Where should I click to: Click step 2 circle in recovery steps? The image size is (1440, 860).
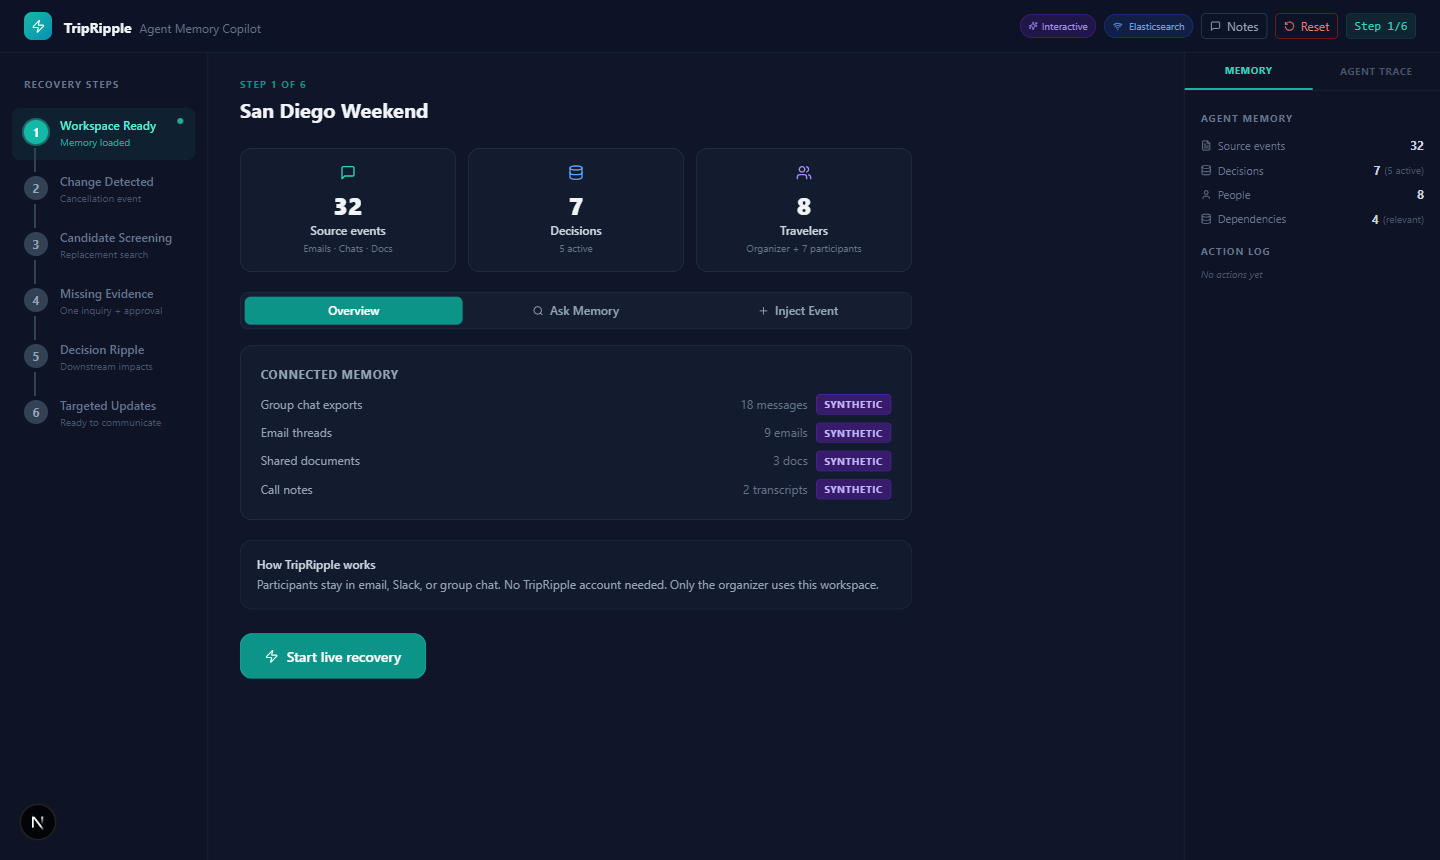(x=36, y=188)
